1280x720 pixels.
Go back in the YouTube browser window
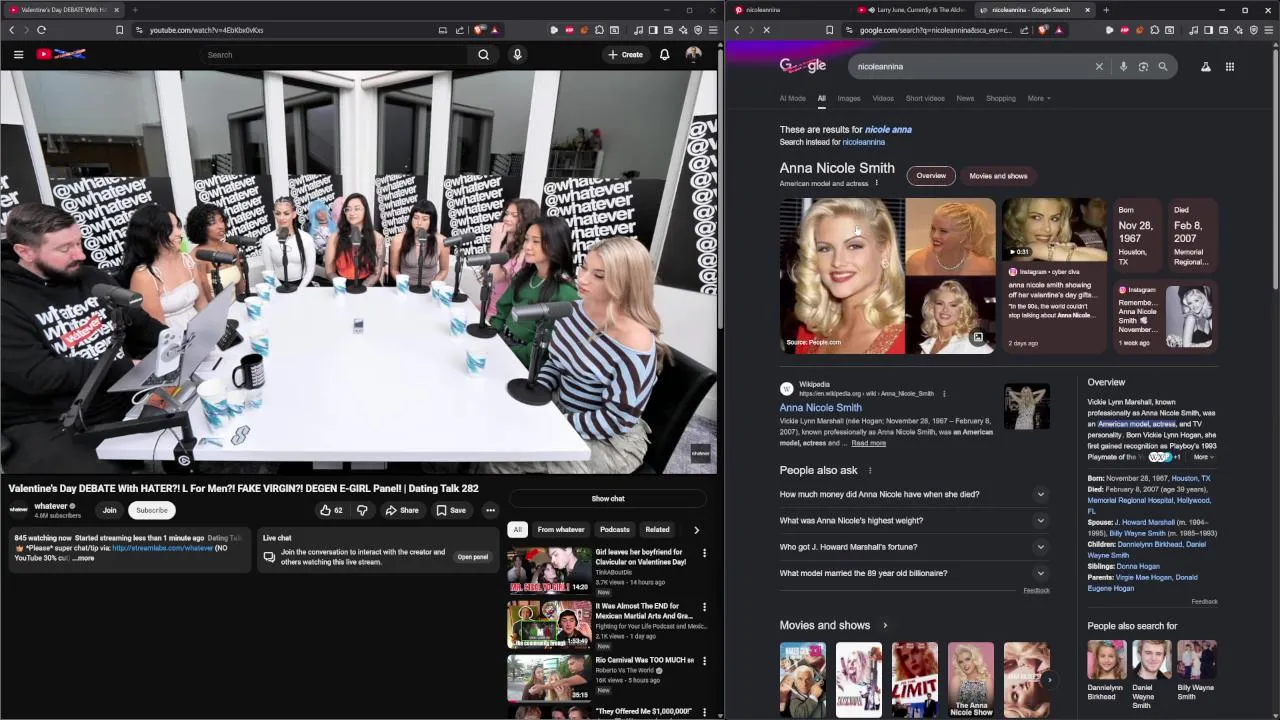click(x=12, y=30)
